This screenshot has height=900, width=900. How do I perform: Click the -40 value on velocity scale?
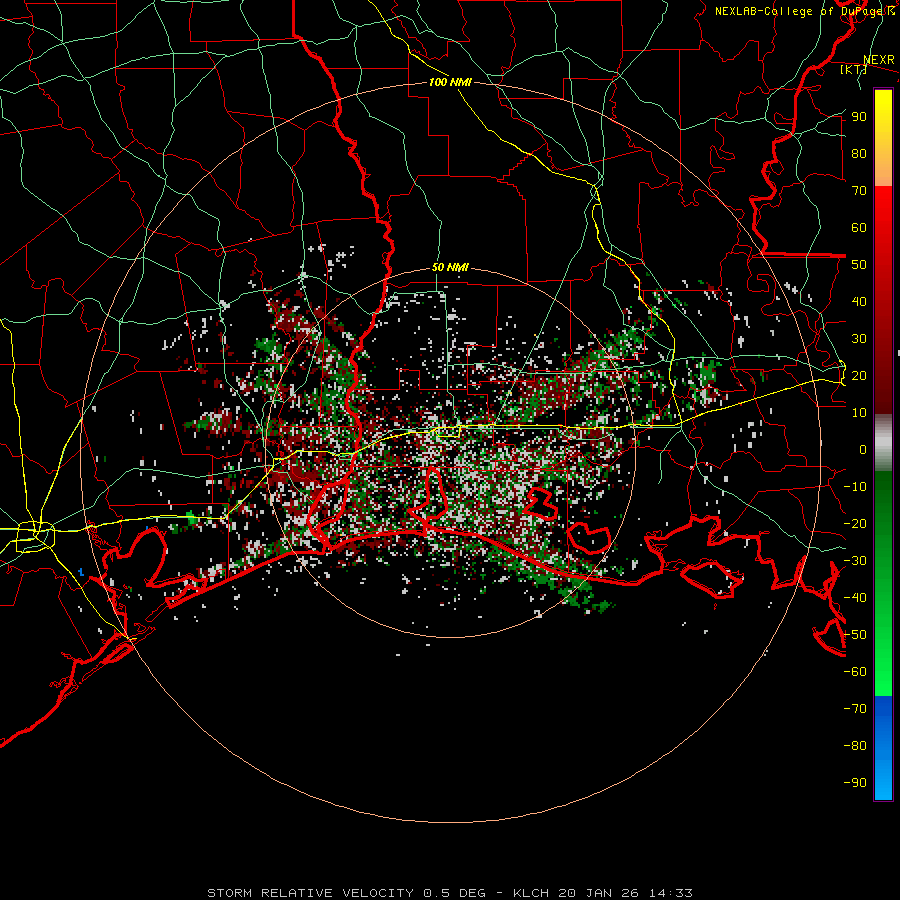pos(855,598)
